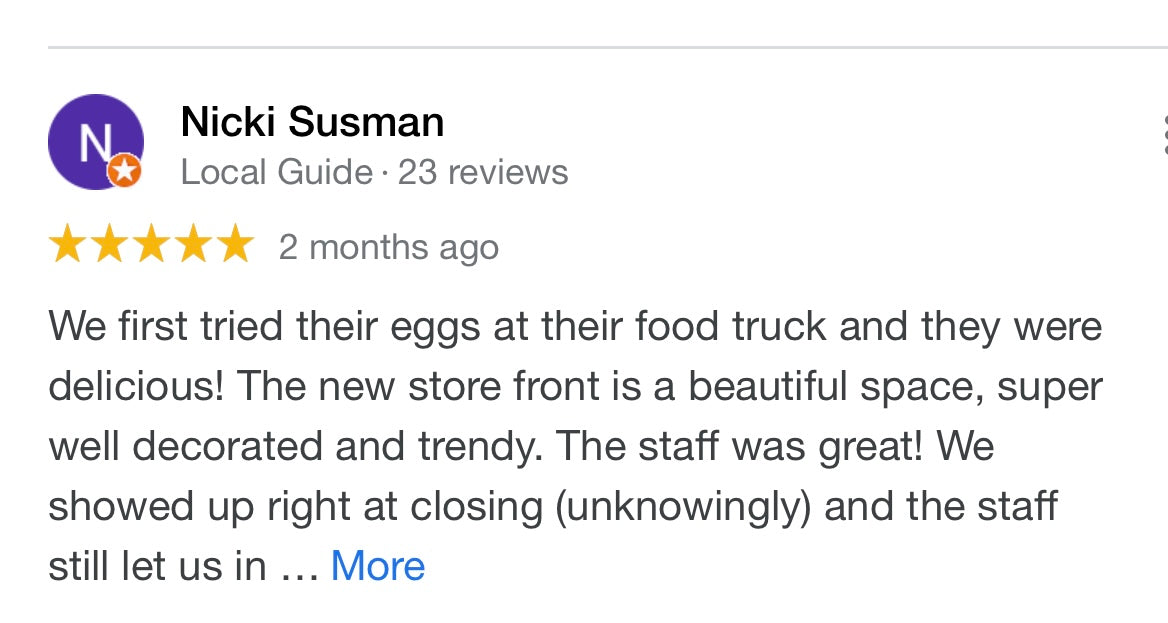
Task: Open Nicki Susman's purple N avatar
Action: (95, 142)
